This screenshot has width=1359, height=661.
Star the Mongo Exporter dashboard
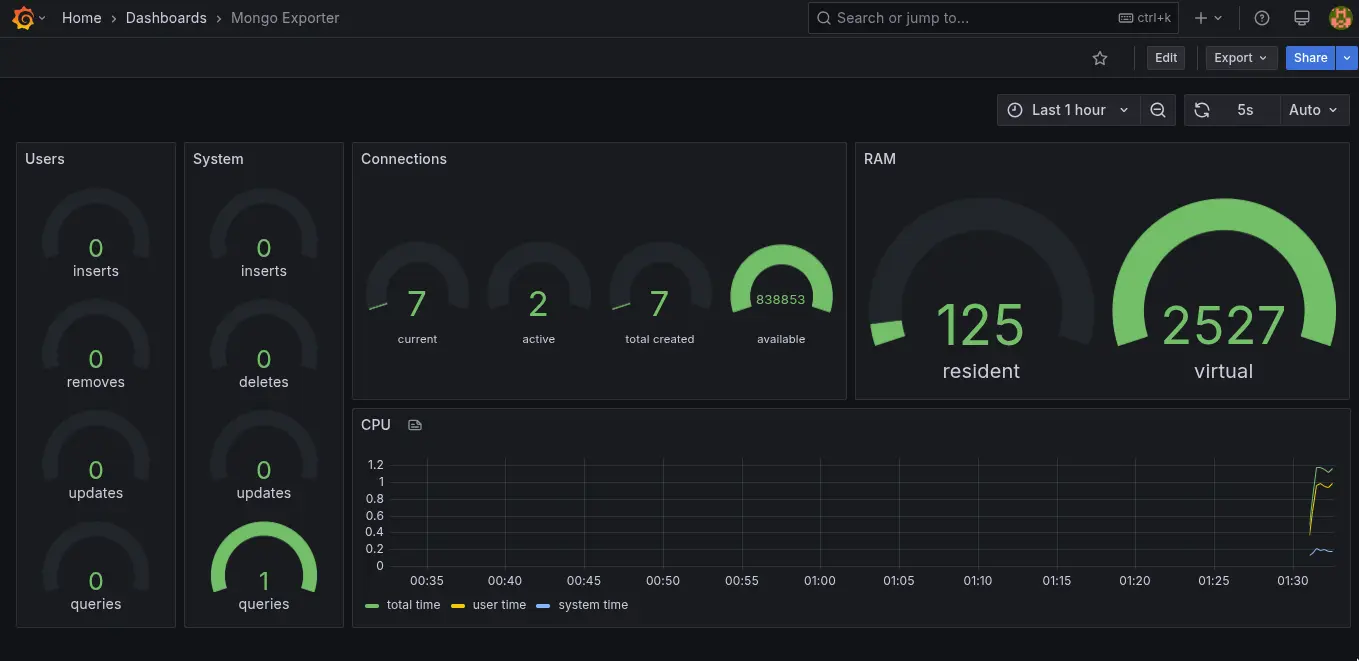(1100, 58)
